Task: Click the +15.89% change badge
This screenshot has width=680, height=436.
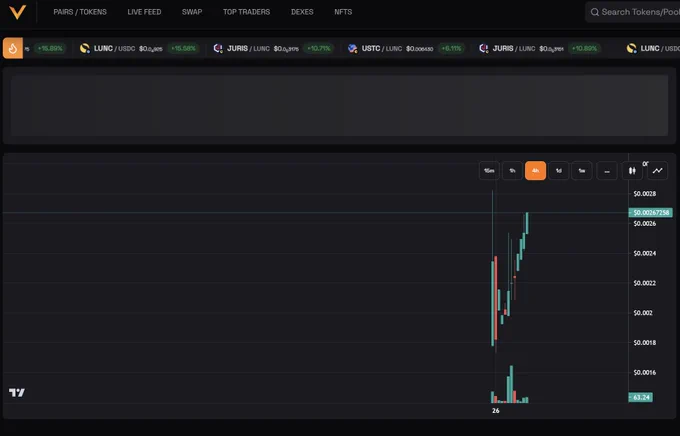Action: click(x=50, y=48)
